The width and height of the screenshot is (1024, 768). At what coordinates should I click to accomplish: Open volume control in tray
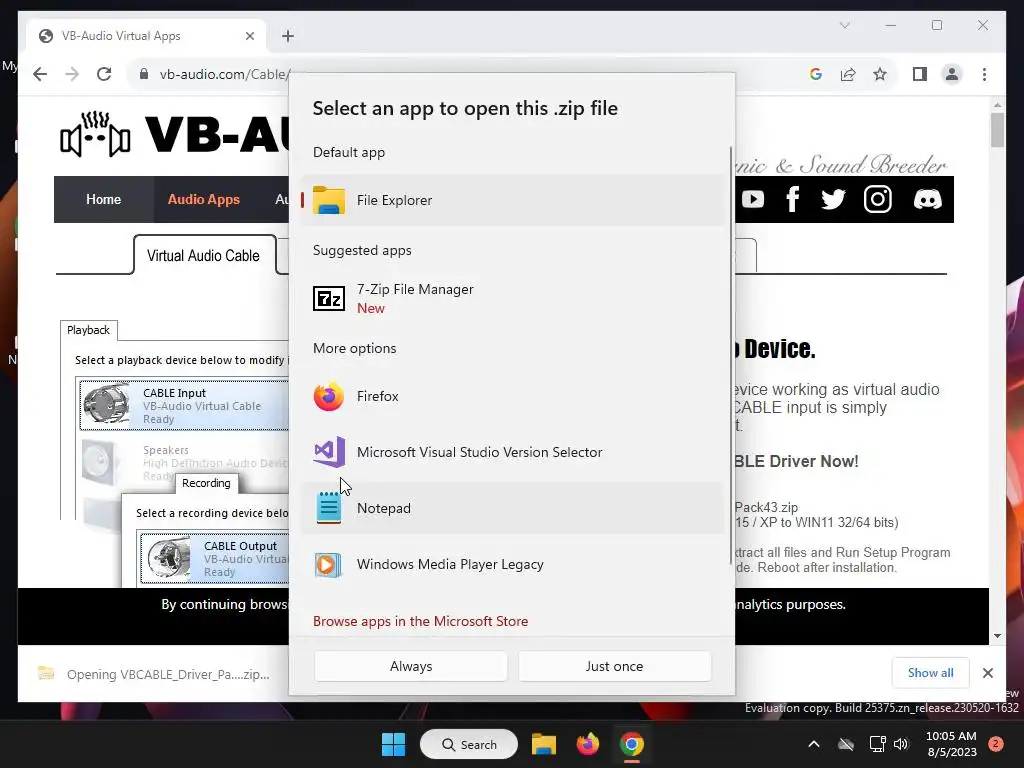[901, 744]
